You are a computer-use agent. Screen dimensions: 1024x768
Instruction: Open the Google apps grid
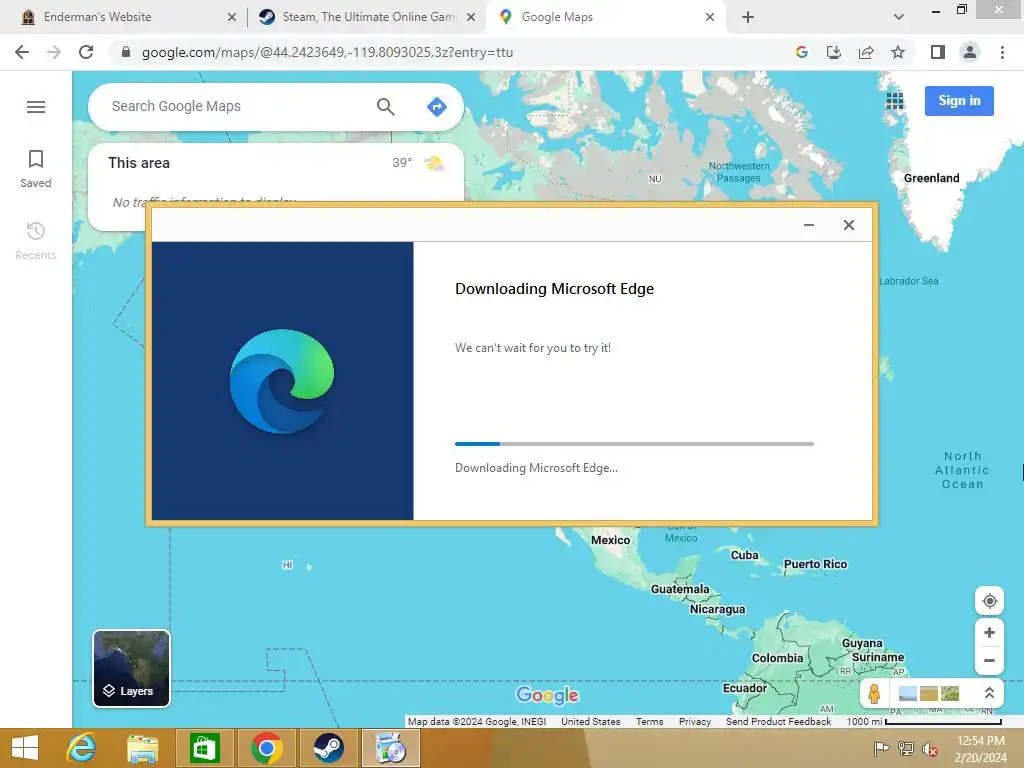click(895, 101)
